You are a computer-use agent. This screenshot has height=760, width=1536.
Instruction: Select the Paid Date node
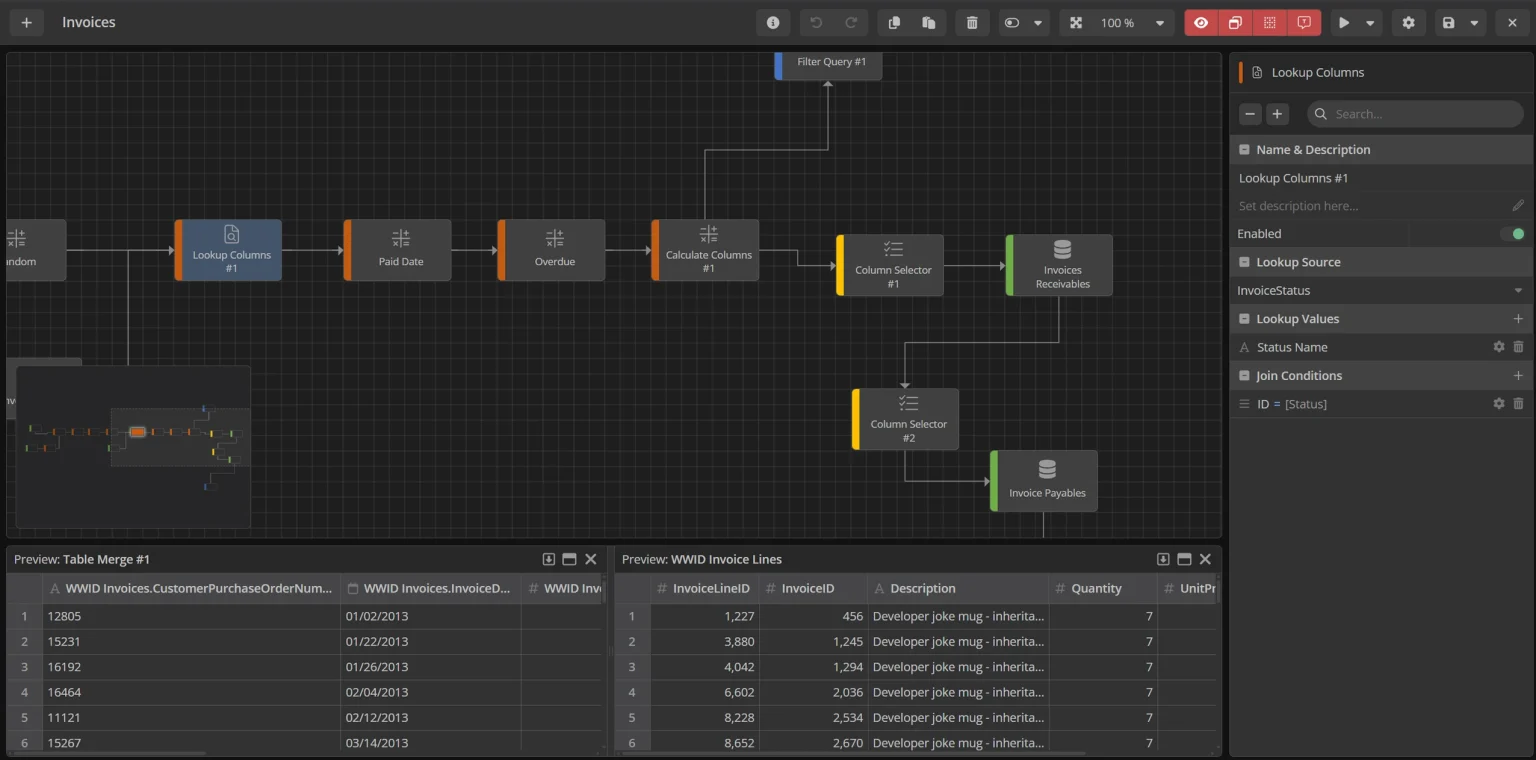397,250
